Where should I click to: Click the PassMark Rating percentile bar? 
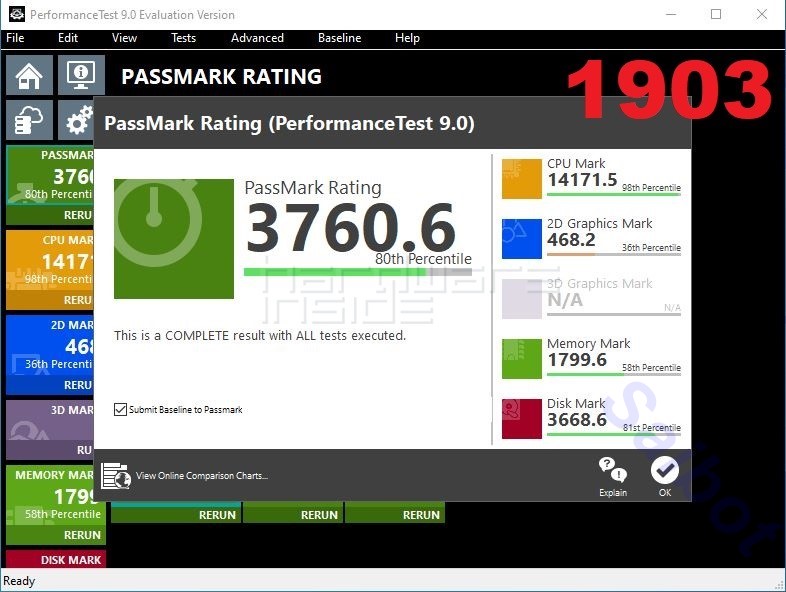tap(357, 271)
